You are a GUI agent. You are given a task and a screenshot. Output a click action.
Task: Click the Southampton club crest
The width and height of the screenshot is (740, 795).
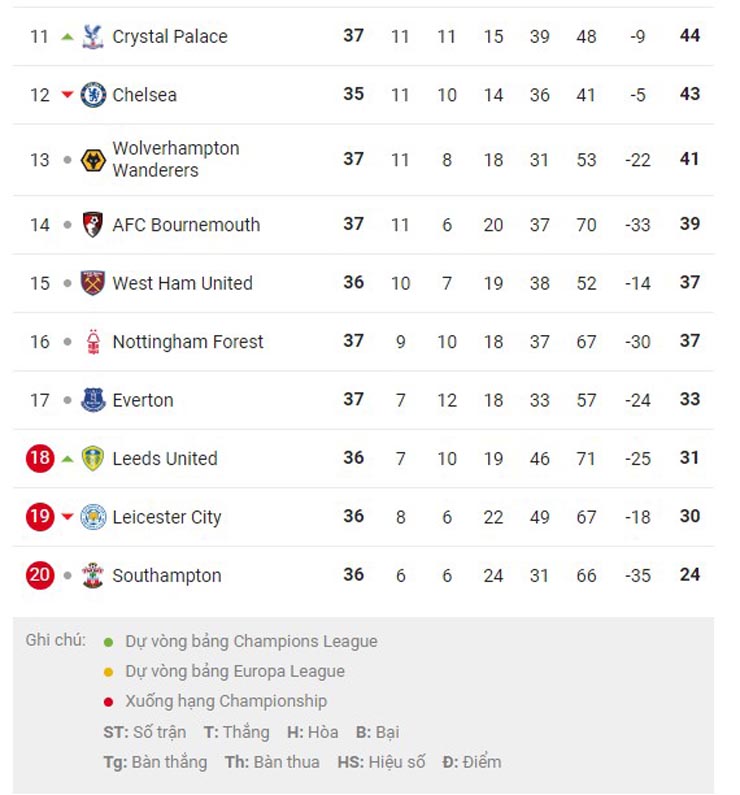(x=93, y=576)
